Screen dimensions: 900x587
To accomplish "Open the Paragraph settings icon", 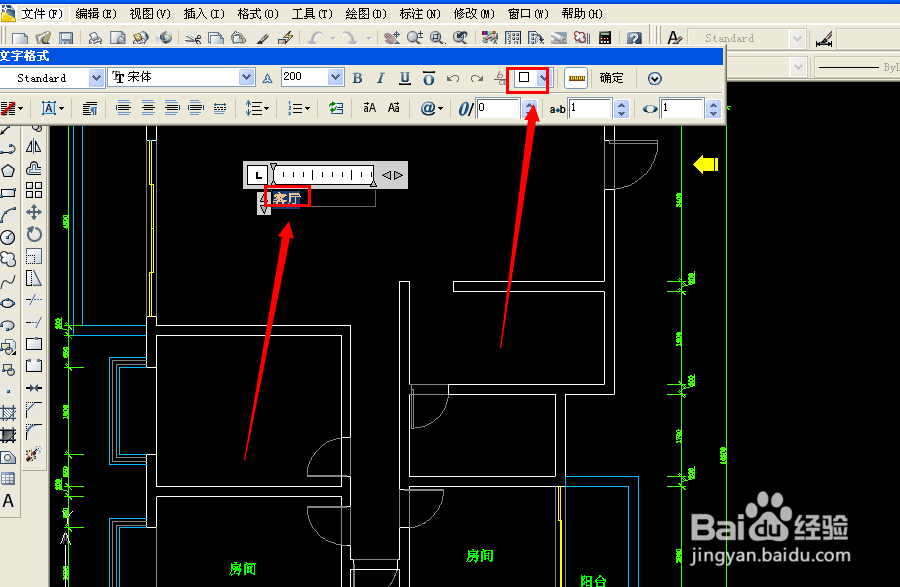I will [x=90, y=108].
